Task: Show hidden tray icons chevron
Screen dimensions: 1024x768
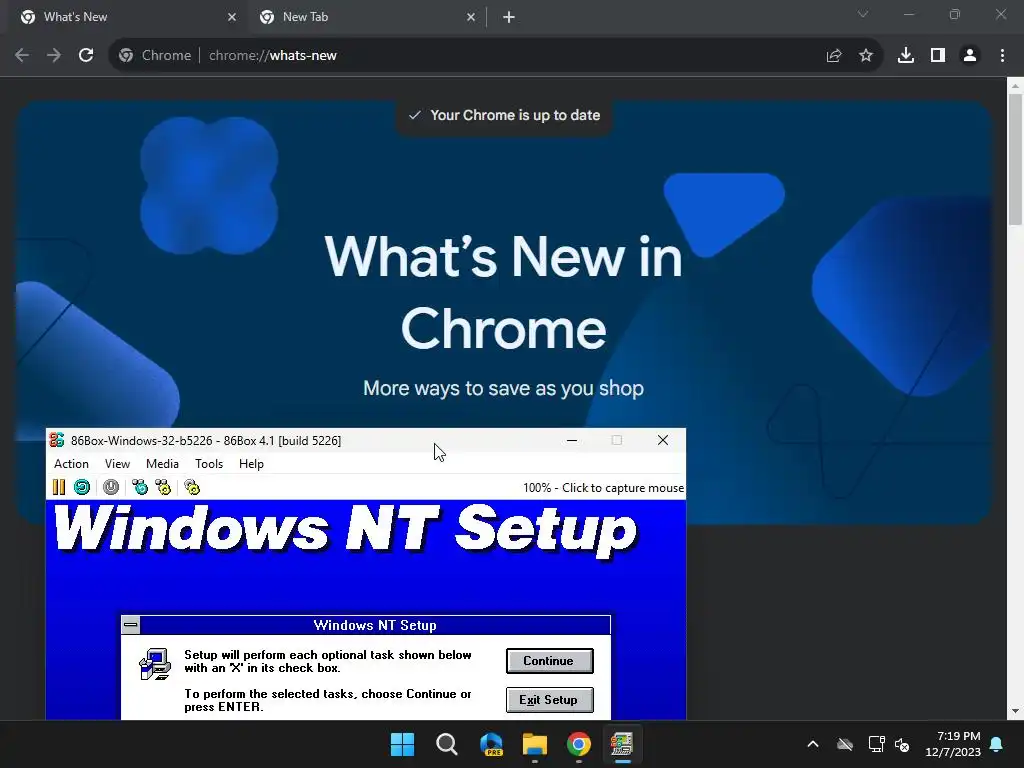Action: click(x=813, y=744)
